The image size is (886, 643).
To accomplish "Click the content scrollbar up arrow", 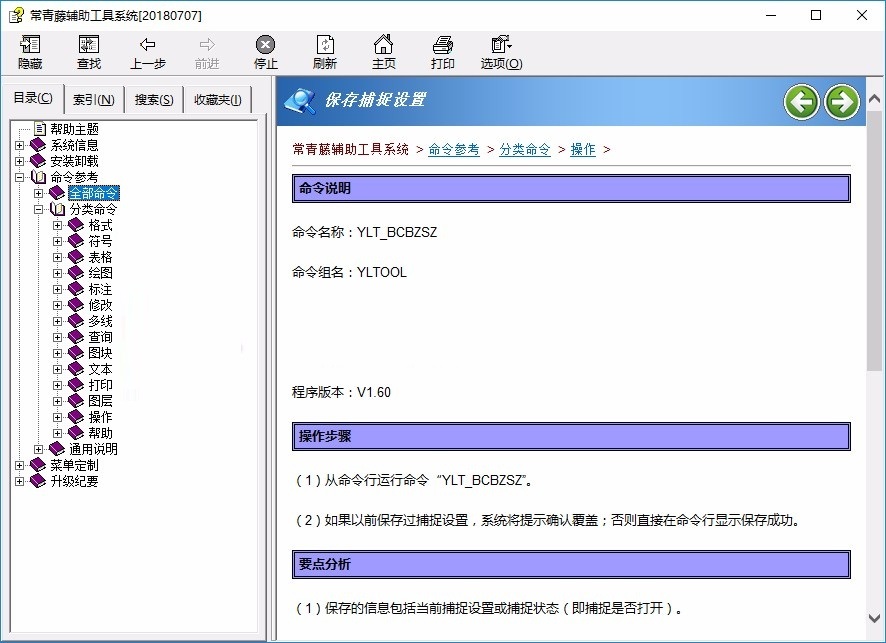I will coord(874,98).
